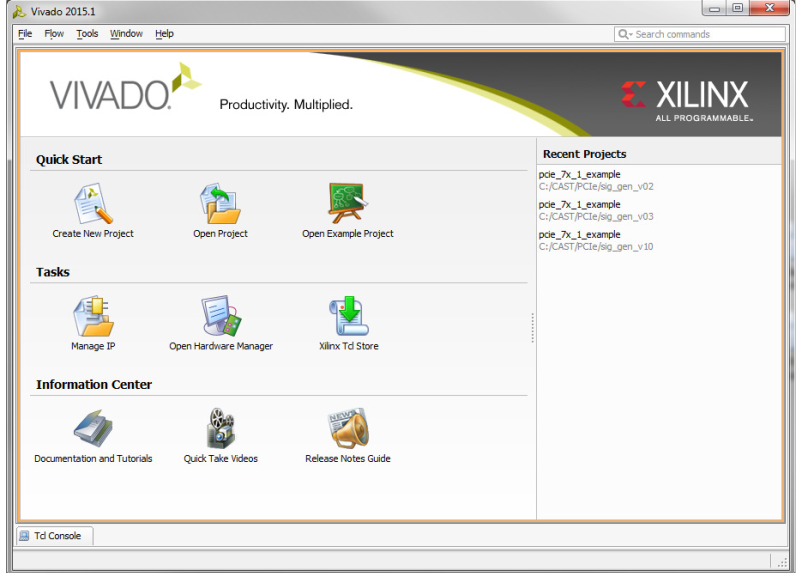Open recent project in sig_gen_v03
The image size is (799, 573).
click(x=596, y=211)
